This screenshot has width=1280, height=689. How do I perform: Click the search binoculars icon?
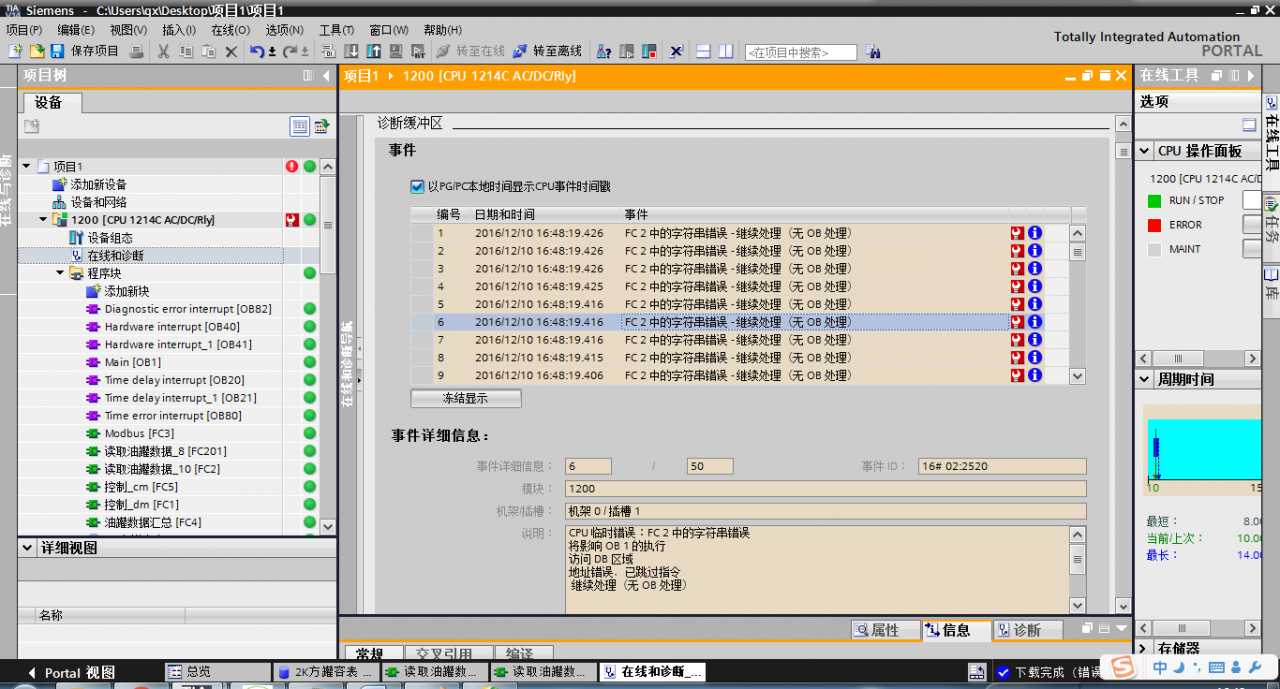(872, 51)
